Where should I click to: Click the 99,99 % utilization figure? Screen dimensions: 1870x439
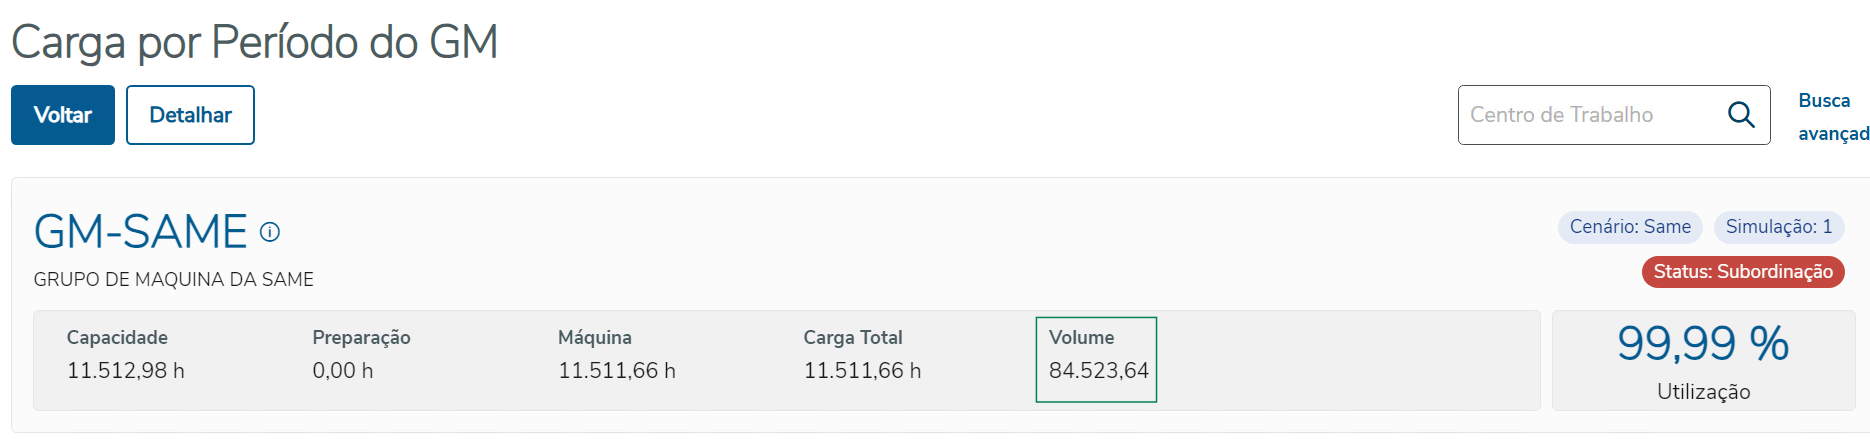(1703, 344)
